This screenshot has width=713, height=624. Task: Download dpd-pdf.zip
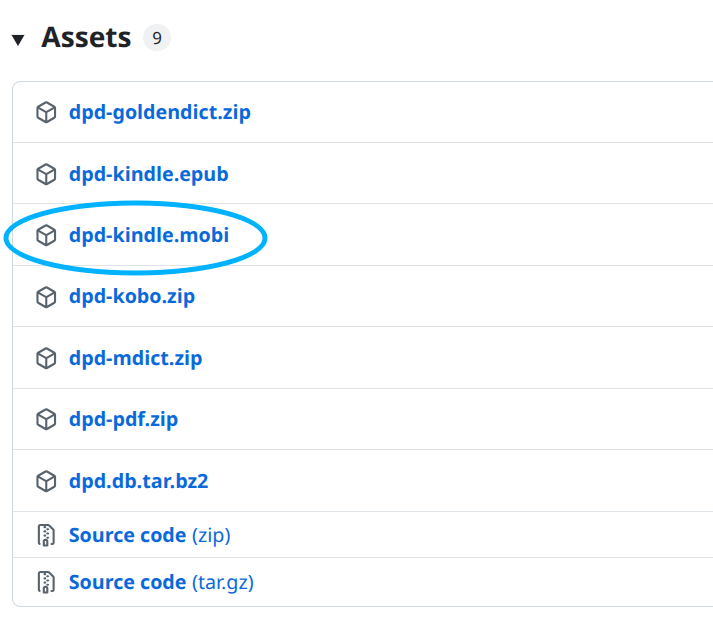(x=123, y=420)
